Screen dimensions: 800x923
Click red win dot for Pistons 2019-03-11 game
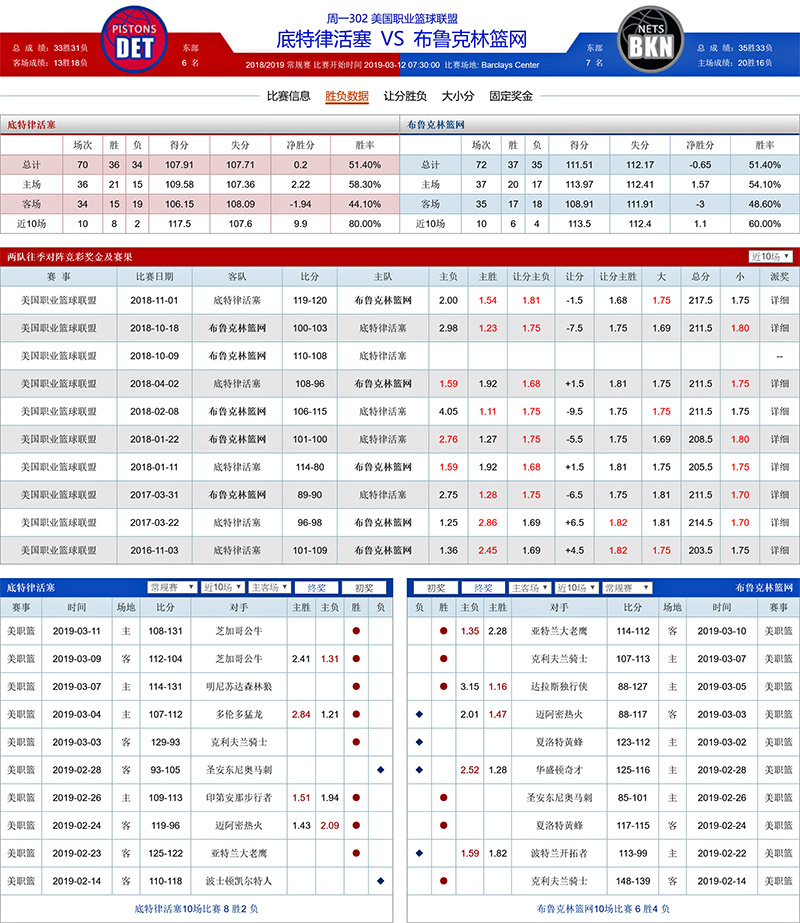pyautogui.click(x=356, y=631)
